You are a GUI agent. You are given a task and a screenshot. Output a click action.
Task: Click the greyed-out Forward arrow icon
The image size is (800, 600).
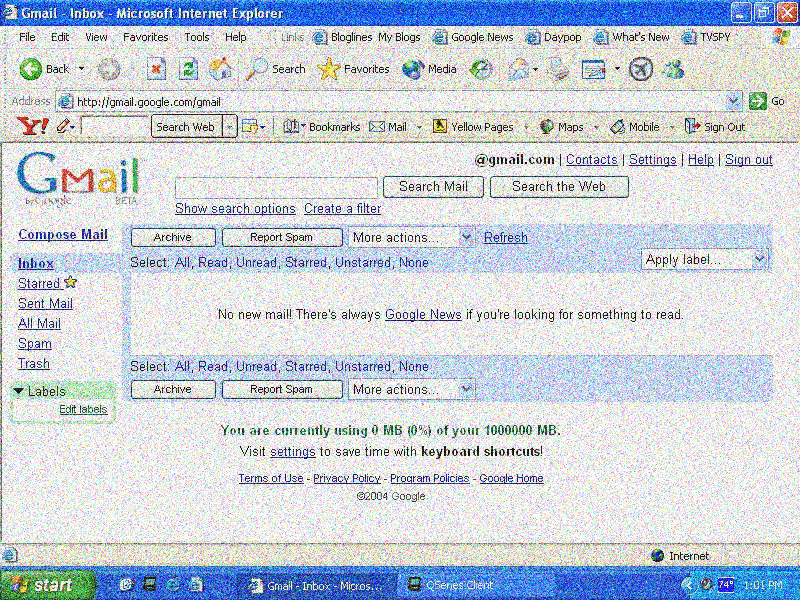[109, 69]
